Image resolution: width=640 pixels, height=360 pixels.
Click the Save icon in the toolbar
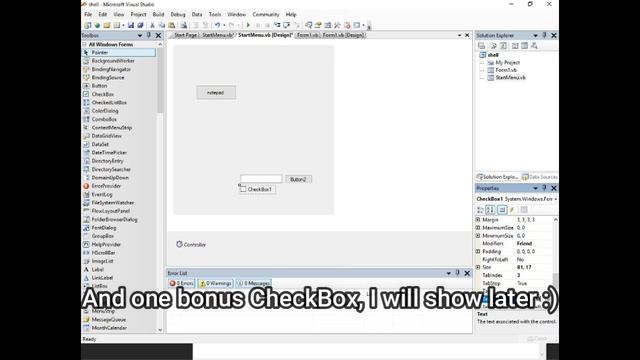(x=131, y=25)
